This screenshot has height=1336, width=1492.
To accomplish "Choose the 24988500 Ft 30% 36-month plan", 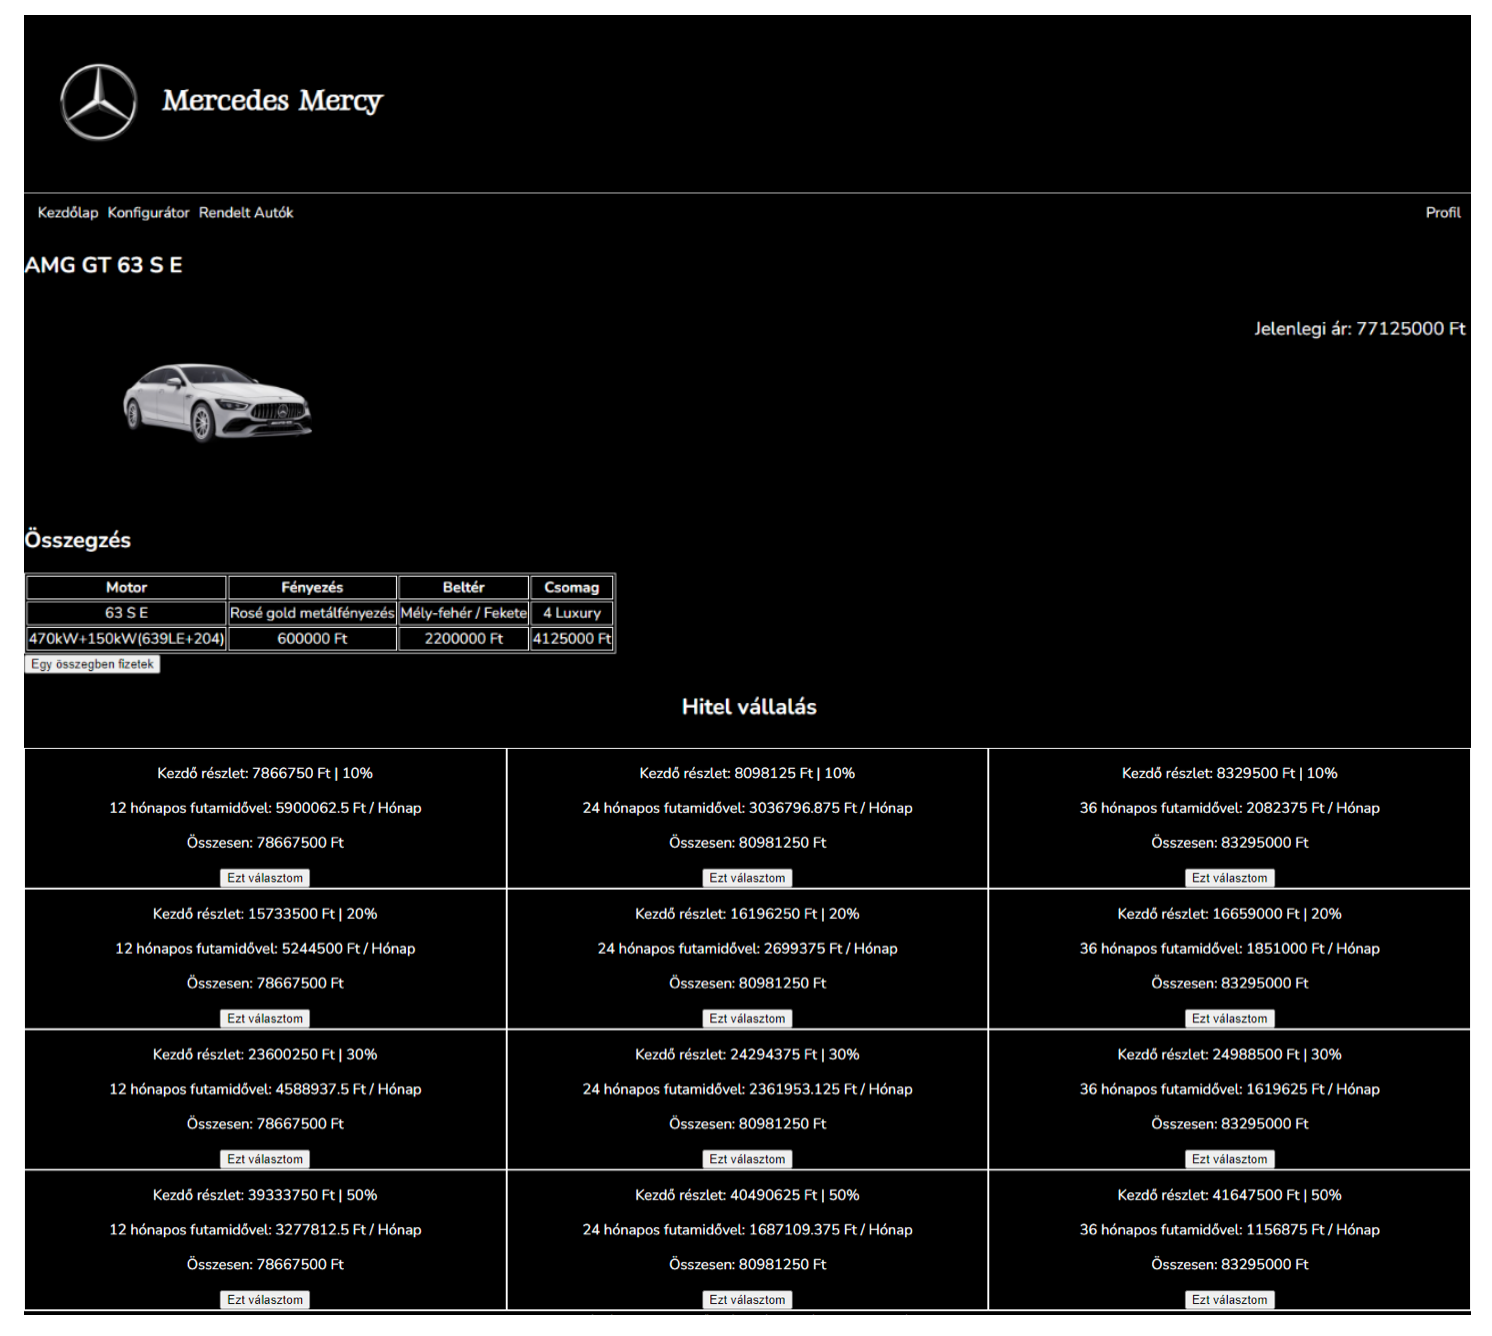I will point(1229,1160).
